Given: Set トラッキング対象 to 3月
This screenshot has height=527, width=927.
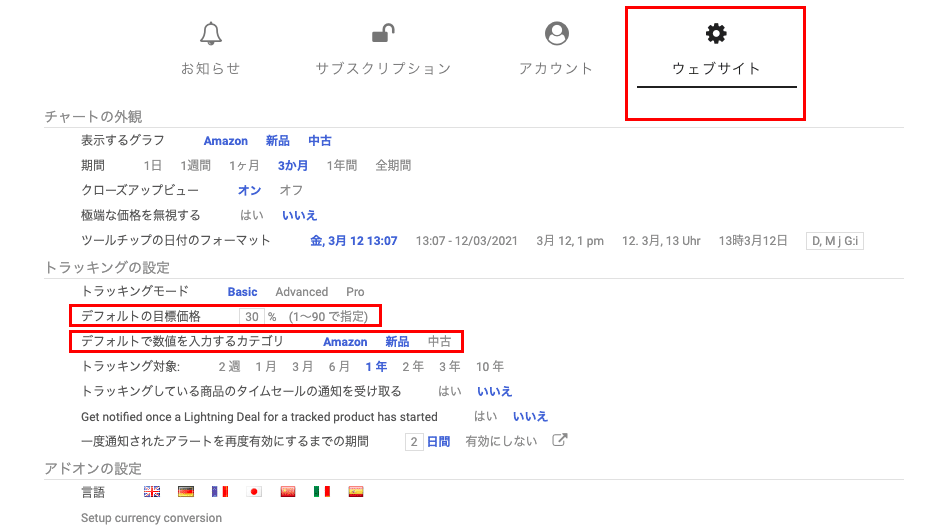Looking at the screenshot, I should (303, 367).
